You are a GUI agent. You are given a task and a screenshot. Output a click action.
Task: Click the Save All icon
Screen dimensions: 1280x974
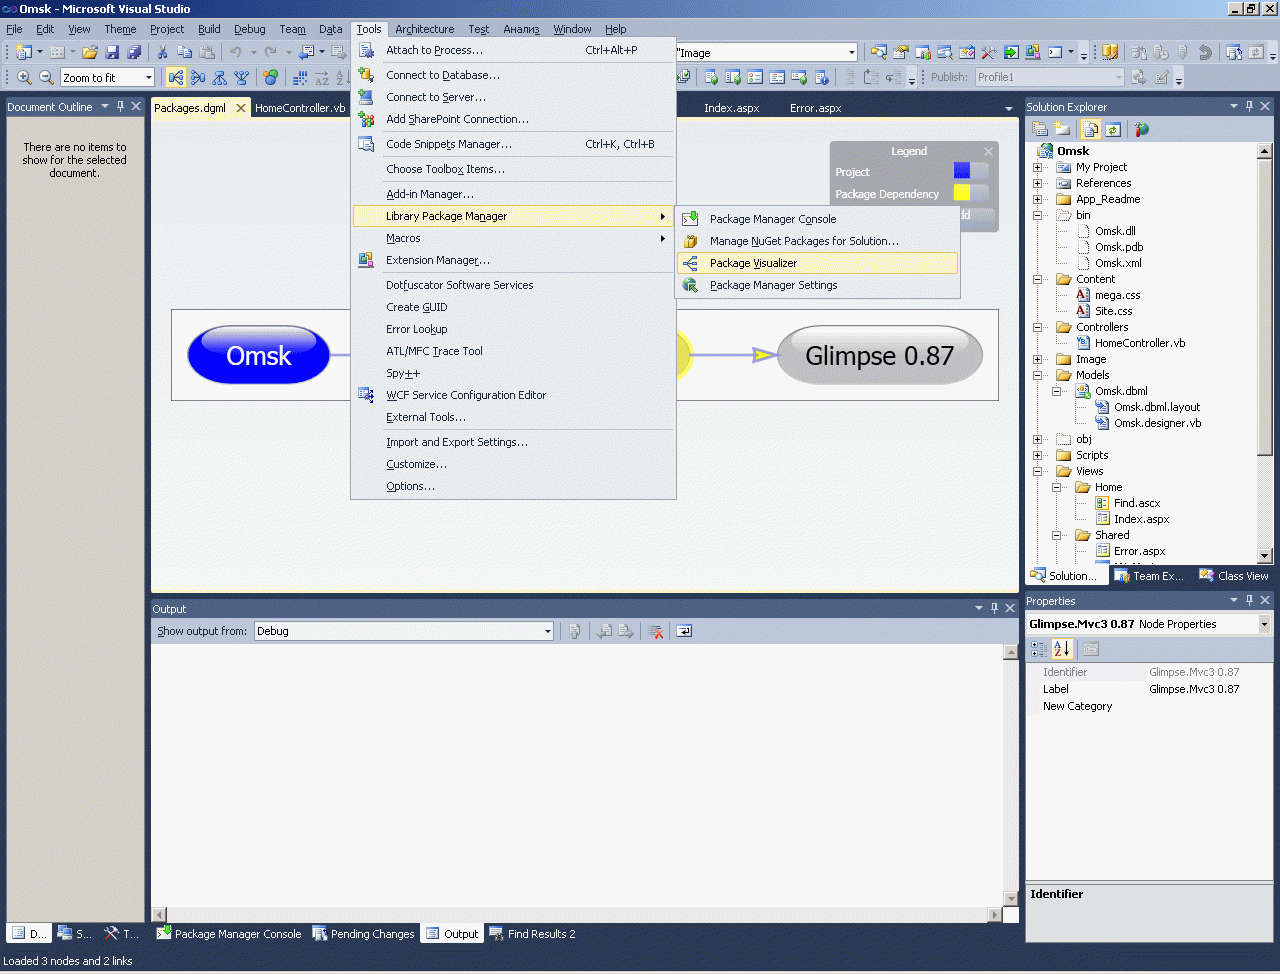coord(134,52)
